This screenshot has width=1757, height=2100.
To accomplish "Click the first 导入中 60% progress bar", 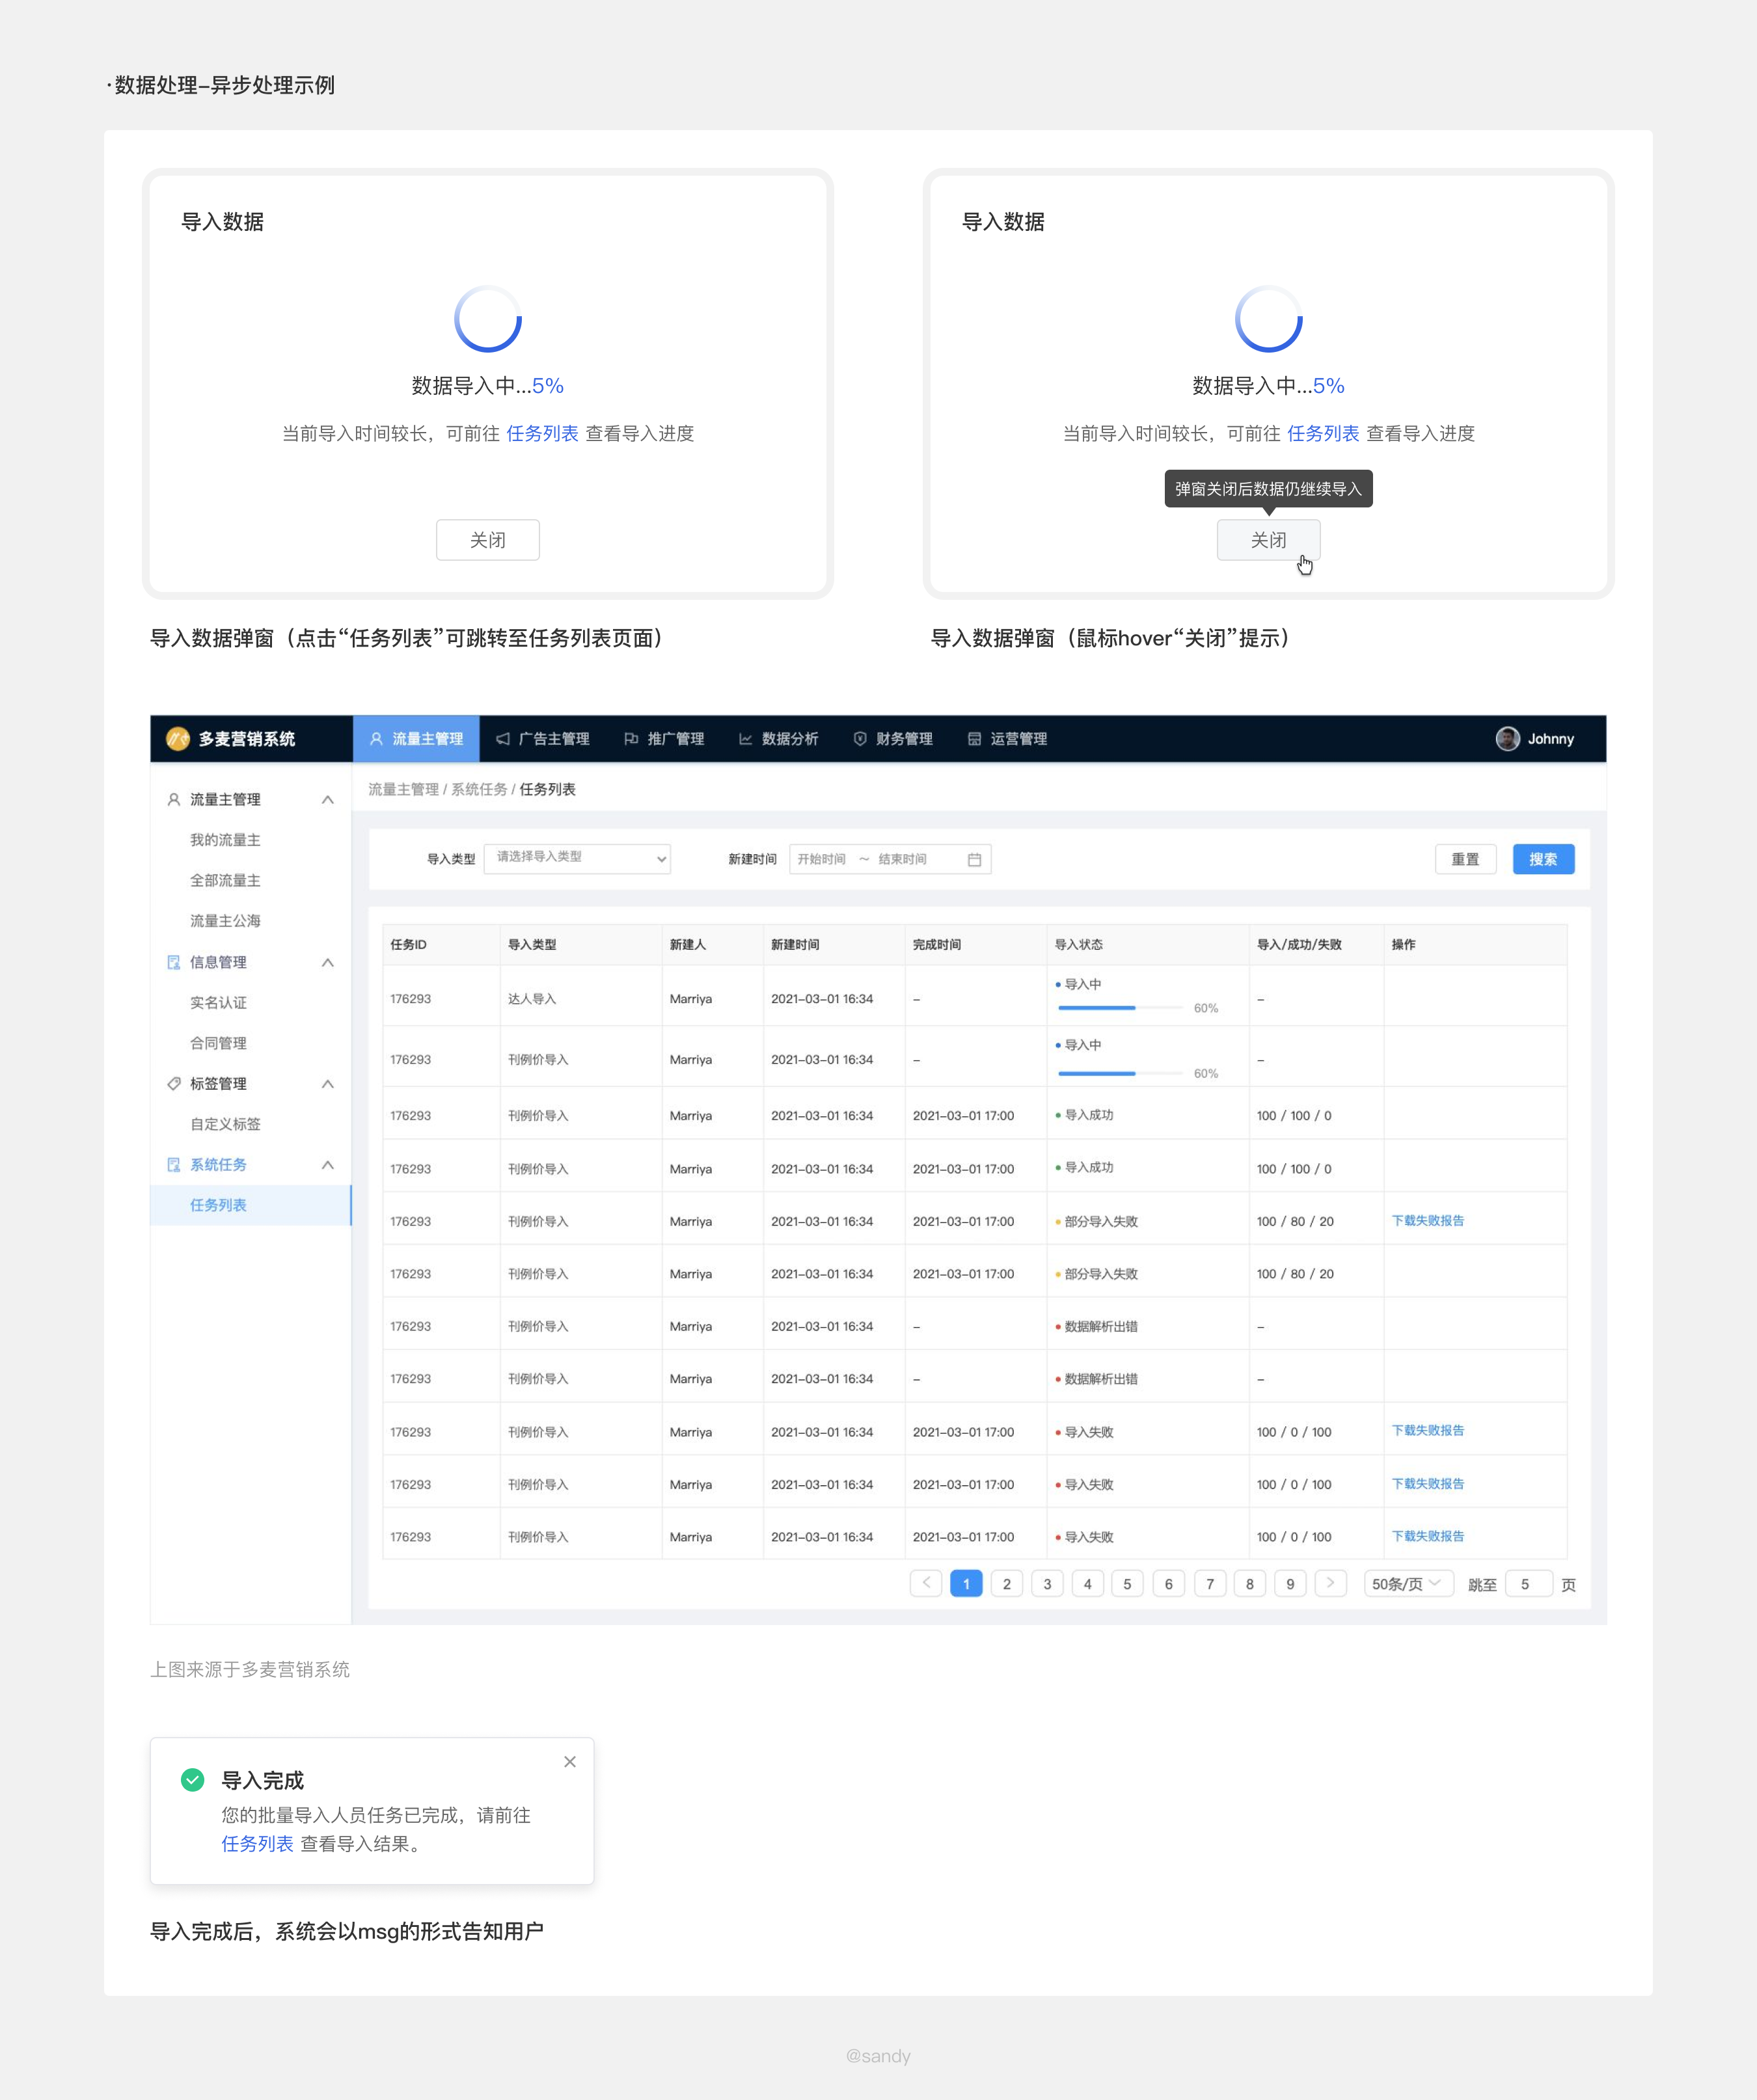I will (1120, 1008).
